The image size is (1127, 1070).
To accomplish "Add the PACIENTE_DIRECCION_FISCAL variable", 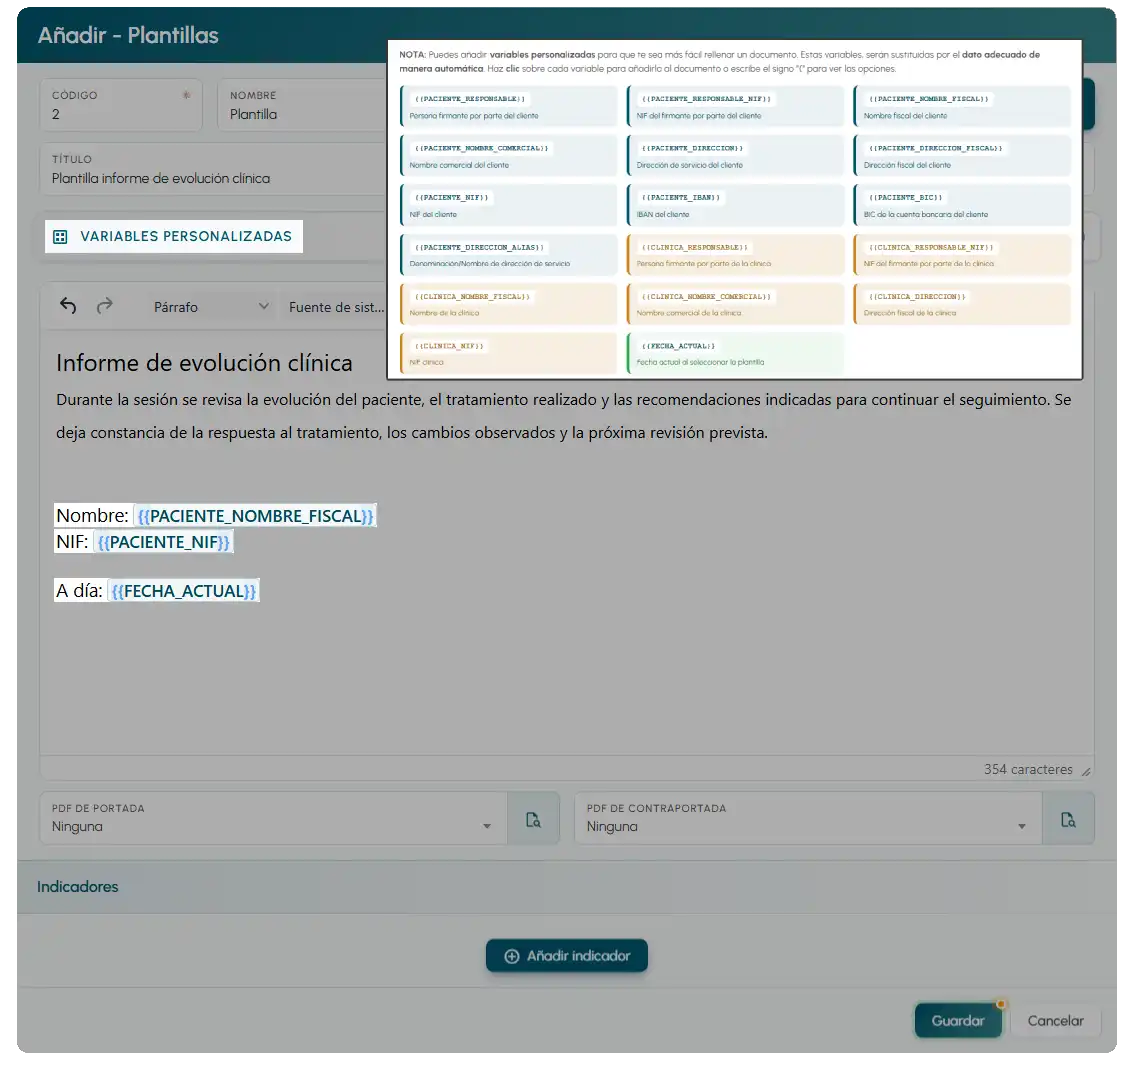I will 962,156.
